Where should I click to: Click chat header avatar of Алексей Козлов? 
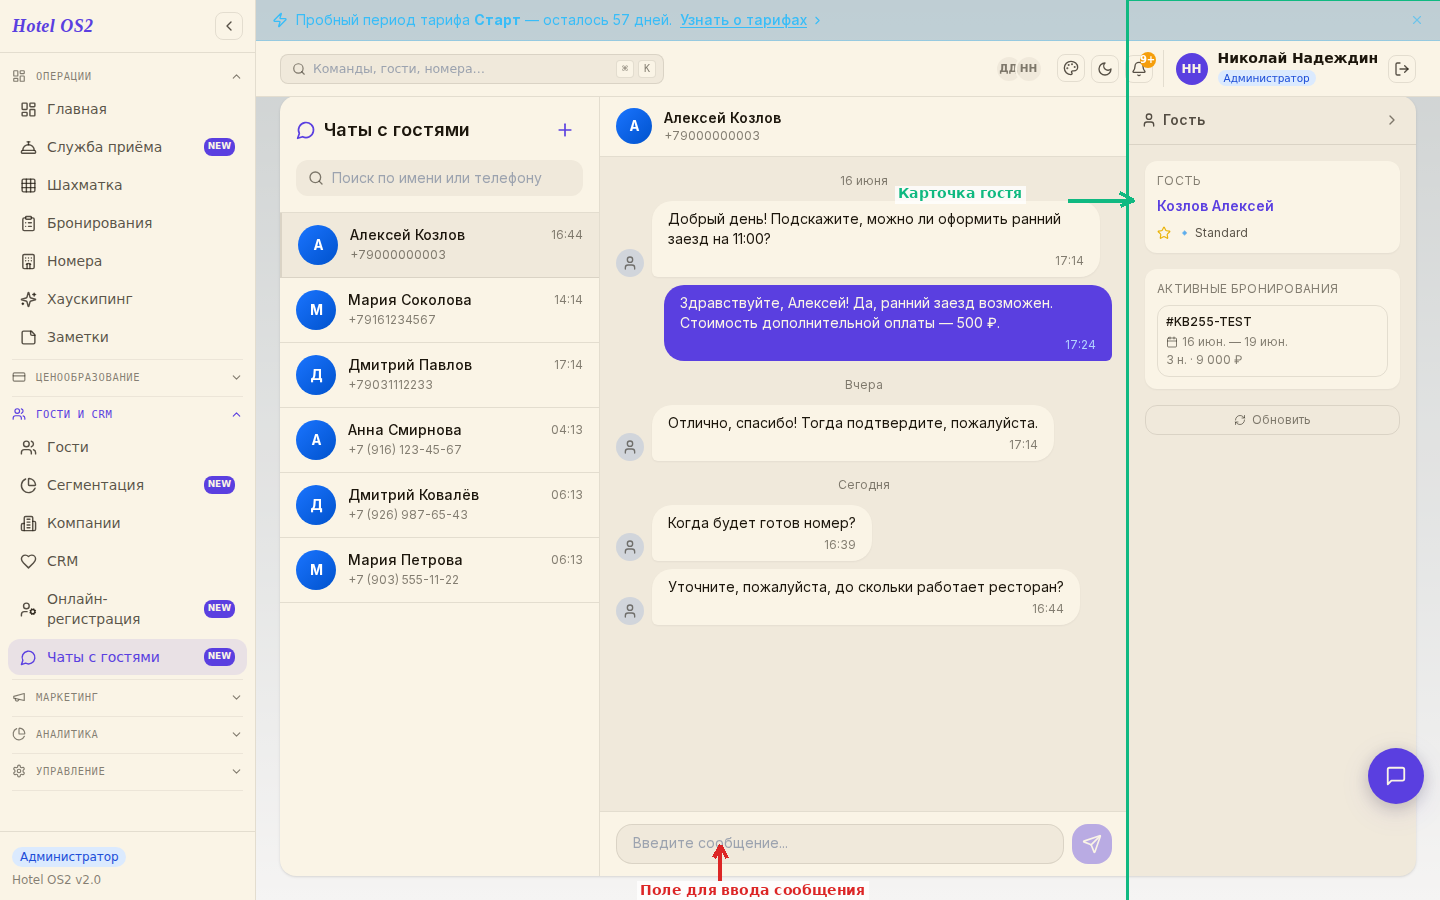[634, 126]
